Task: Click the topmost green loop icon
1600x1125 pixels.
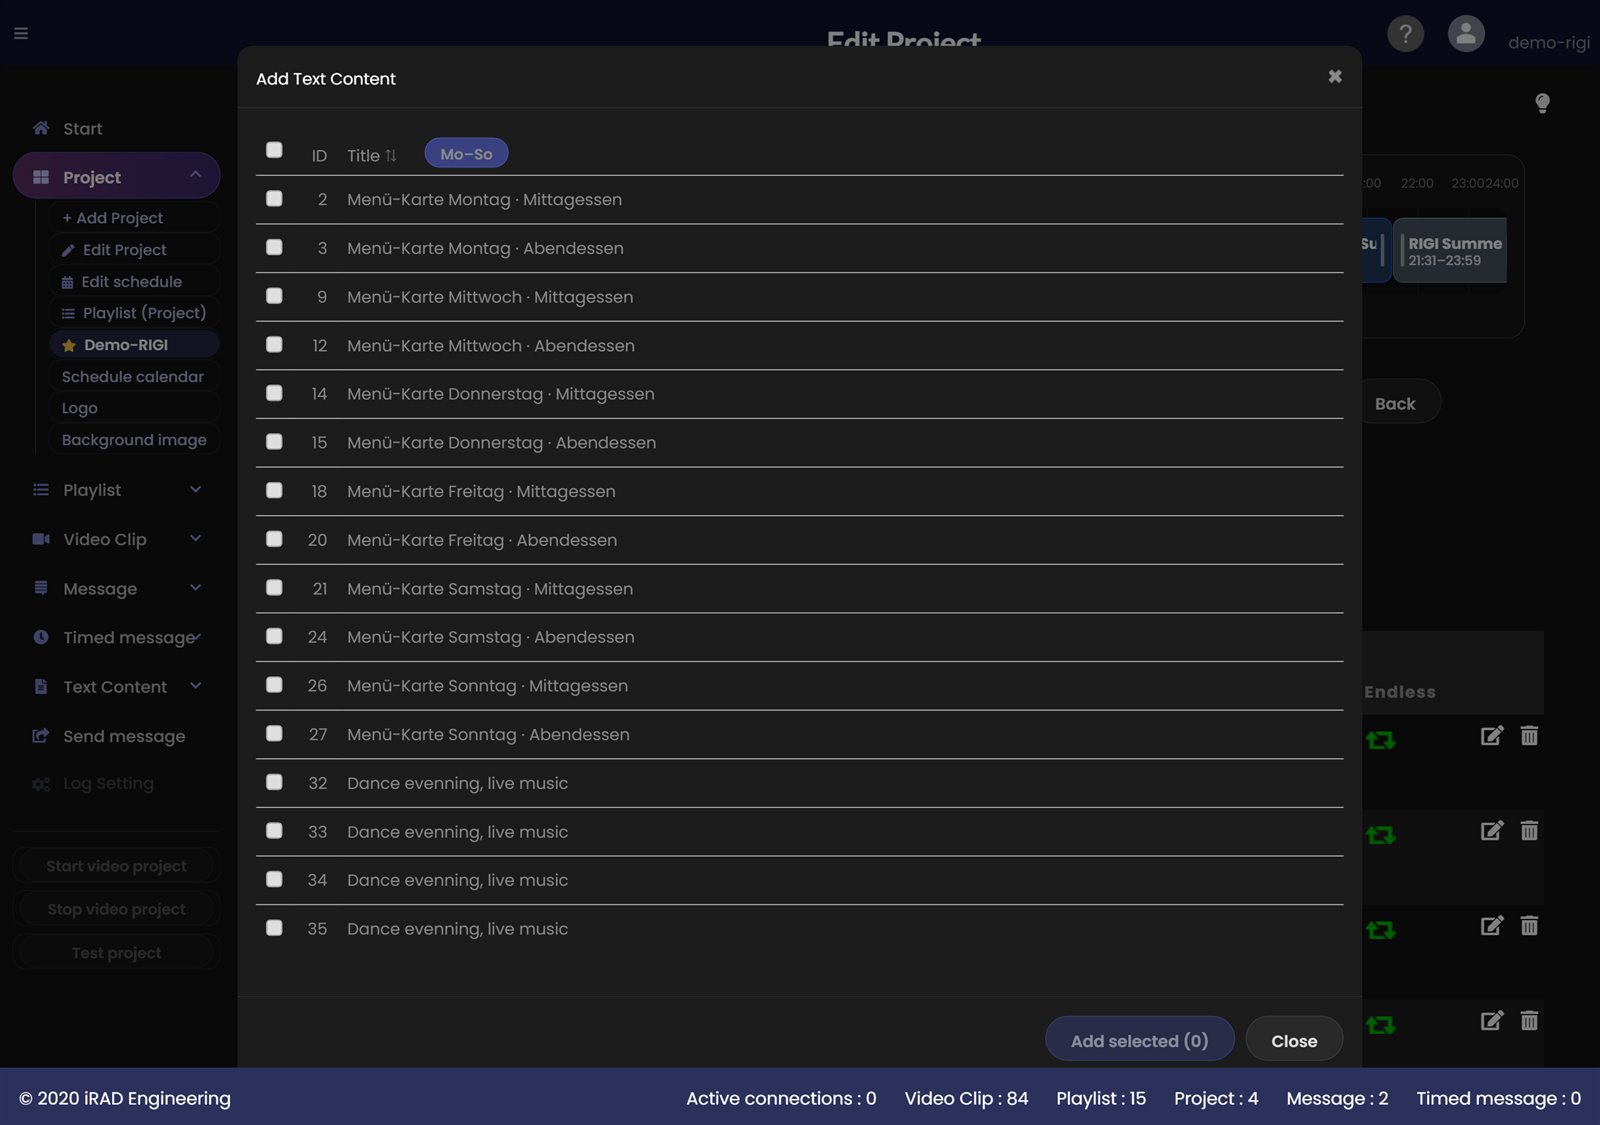Action: point(1381,740)
